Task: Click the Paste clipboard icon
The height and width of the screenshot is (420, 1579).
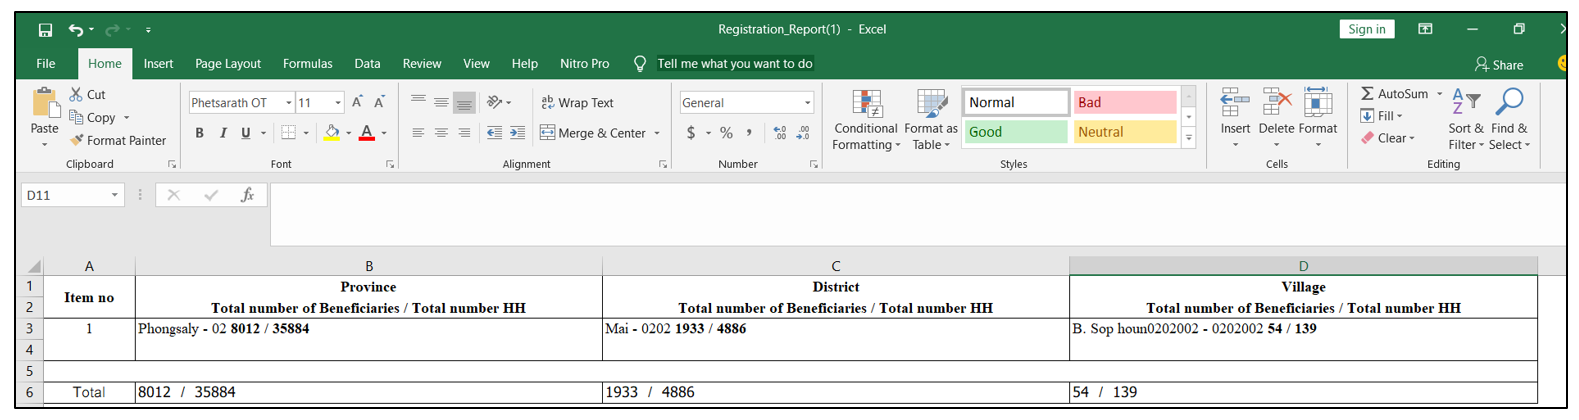Action: click(x=45, y=103)
